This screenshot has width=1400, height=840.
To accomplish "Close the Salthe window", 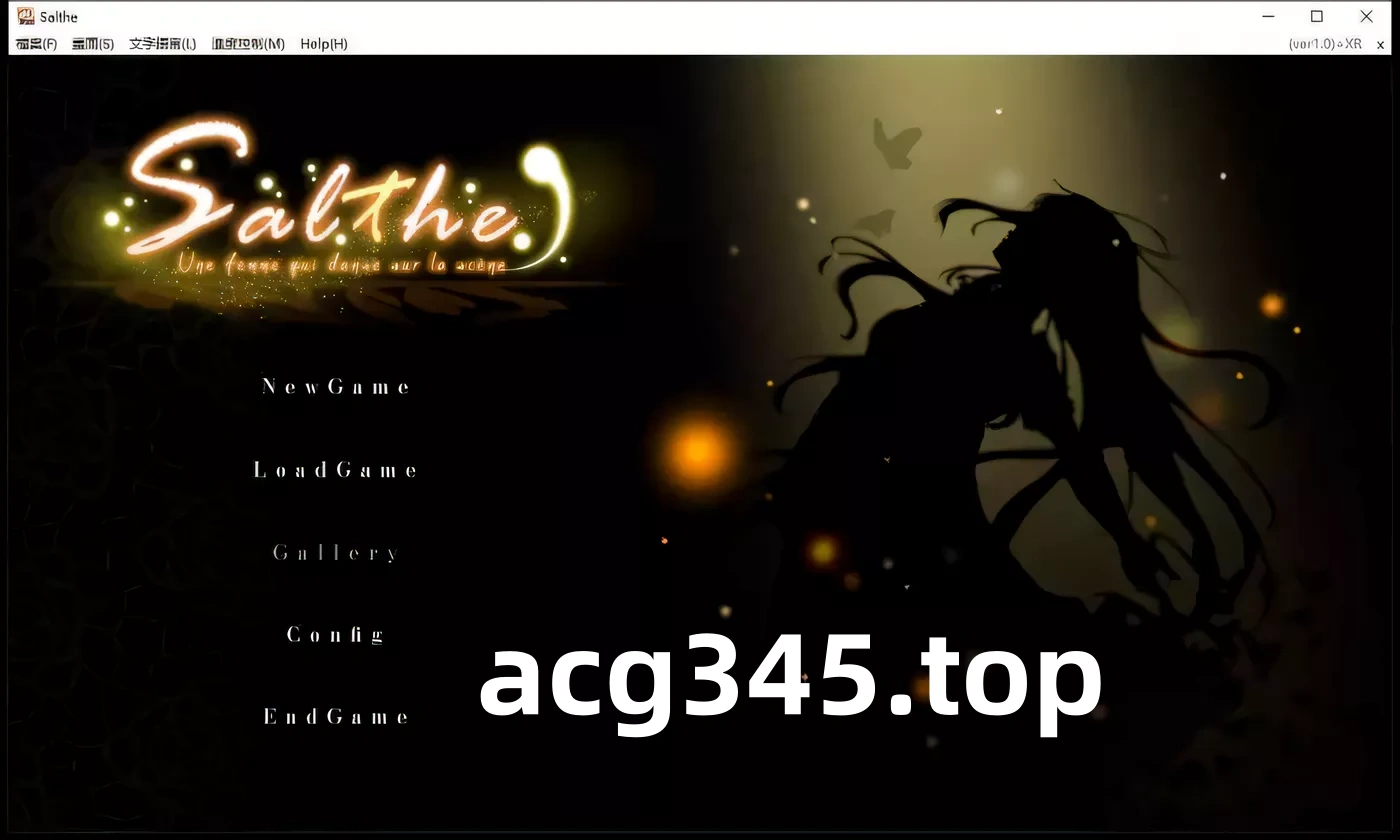I will [x=1366, y=16].
